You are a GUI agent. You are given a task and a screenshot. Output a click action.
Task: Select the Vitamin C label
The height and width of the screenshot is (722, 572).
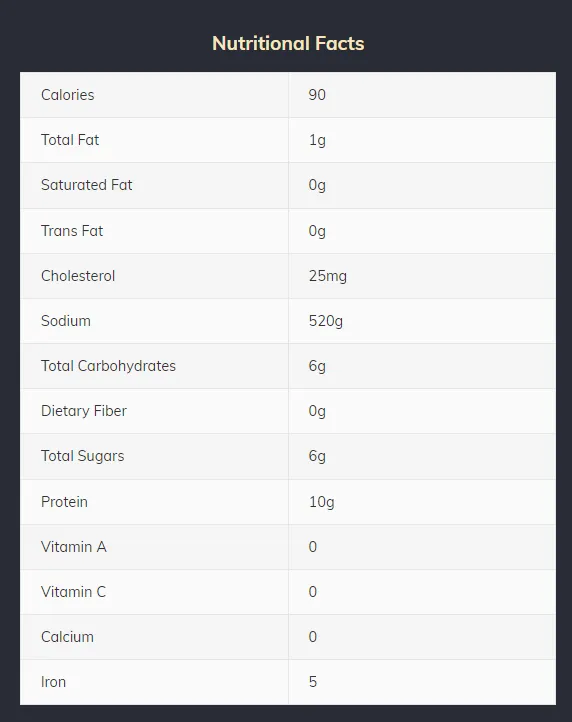click(x=73, y=592)
